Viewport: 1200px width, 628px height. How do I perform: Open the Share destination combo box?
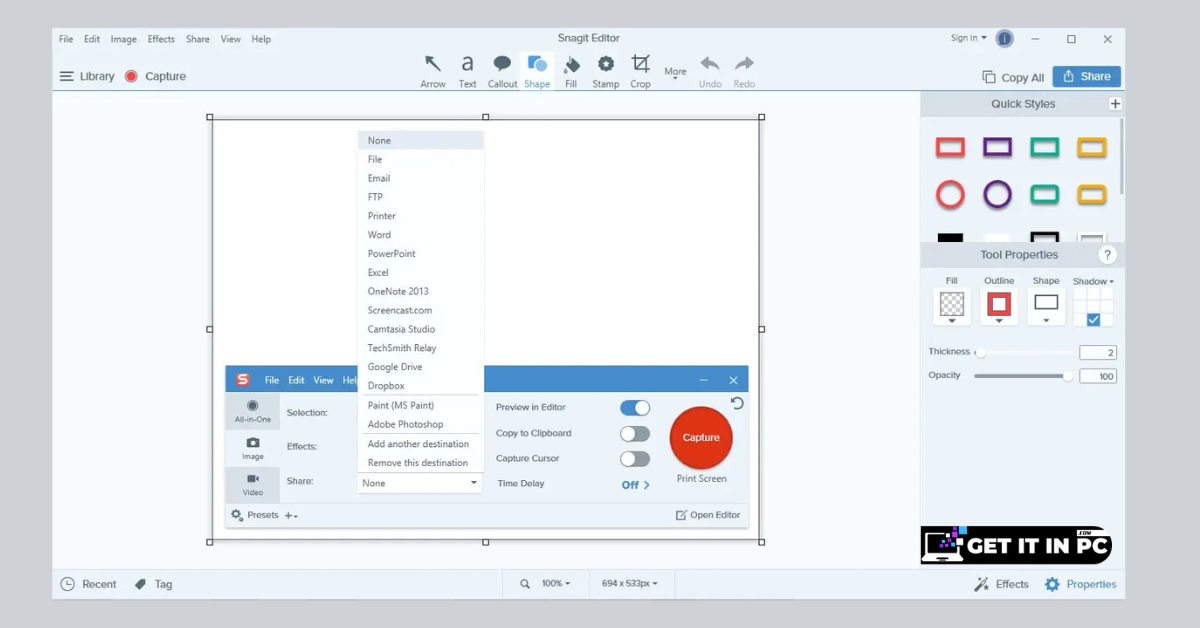pyautogui.click(x=419, y=483)
